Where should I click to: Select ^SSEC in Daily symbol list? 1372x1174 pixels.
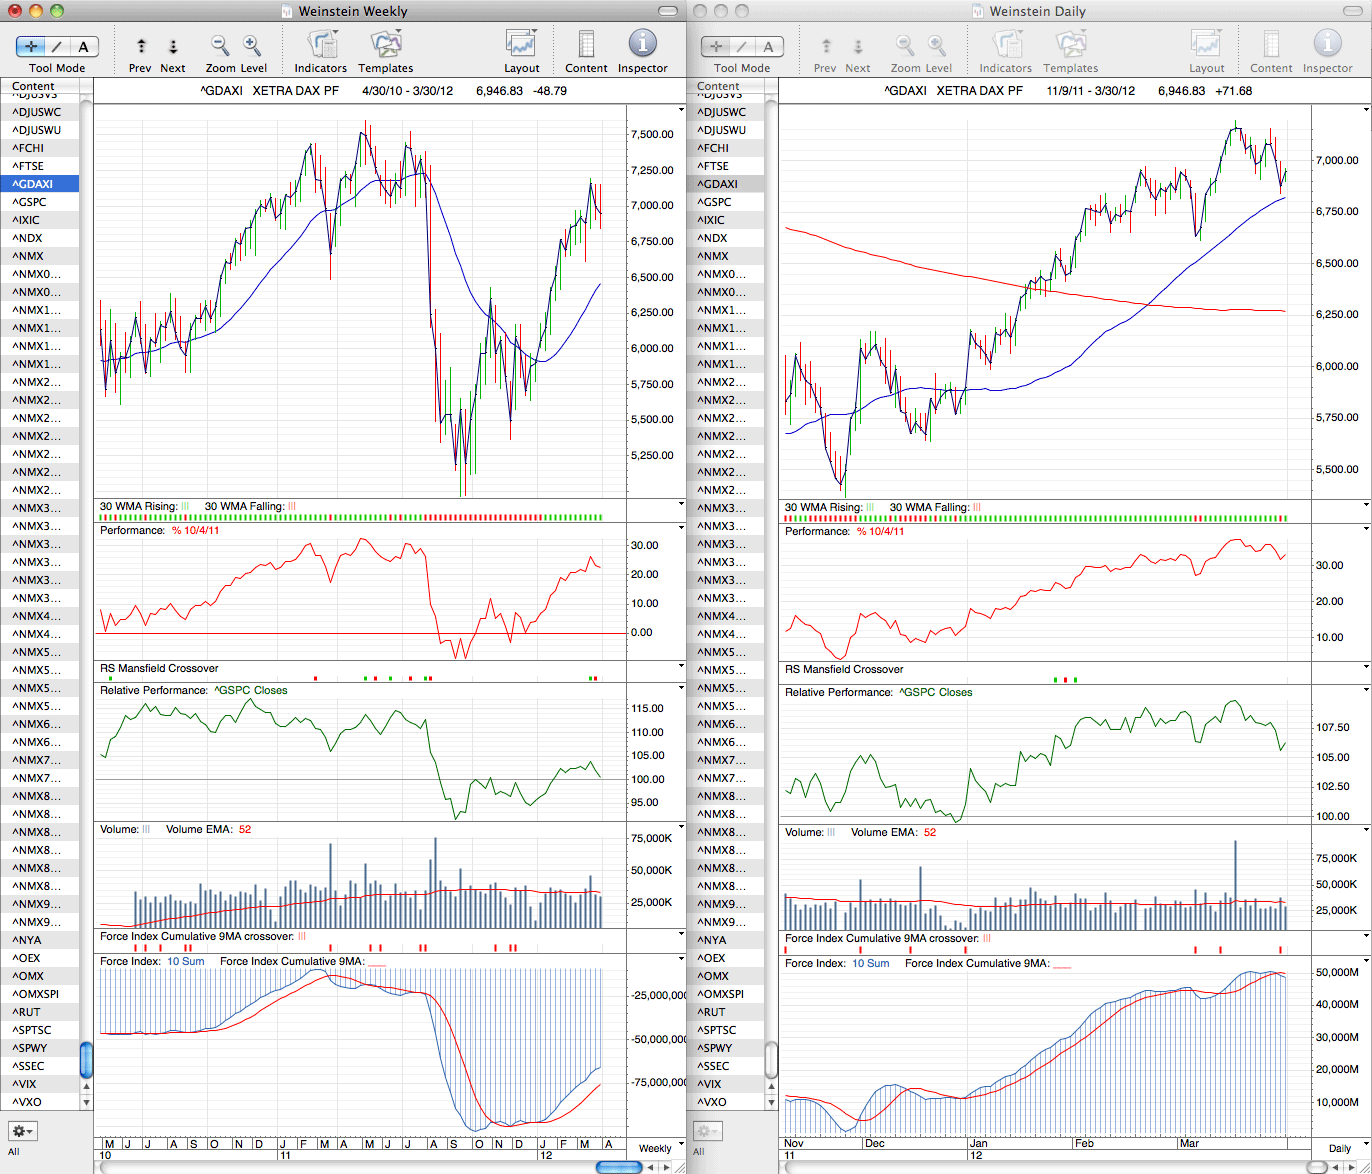[725, 1066]
